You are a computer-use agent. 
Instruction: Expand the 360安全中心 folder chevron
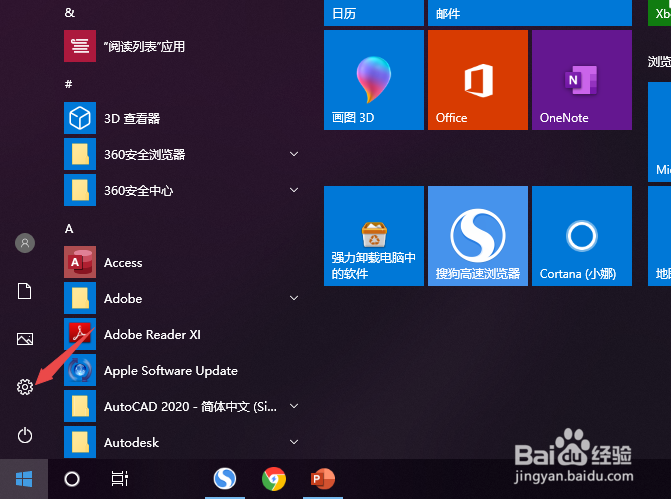point(294,190)
